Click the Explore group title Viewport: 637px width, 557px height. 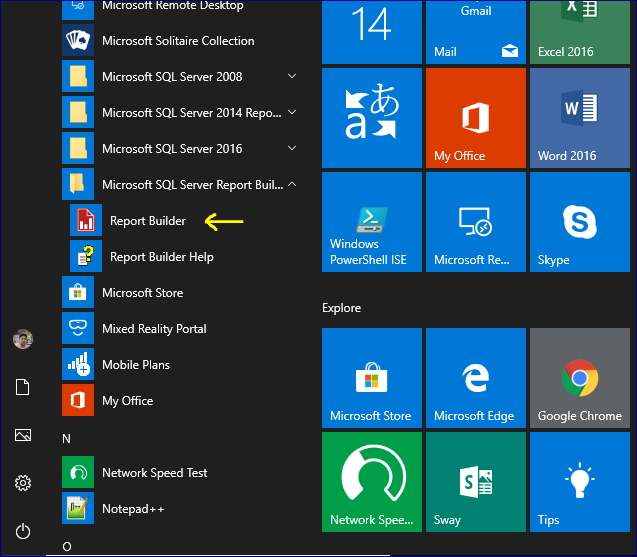341,308
